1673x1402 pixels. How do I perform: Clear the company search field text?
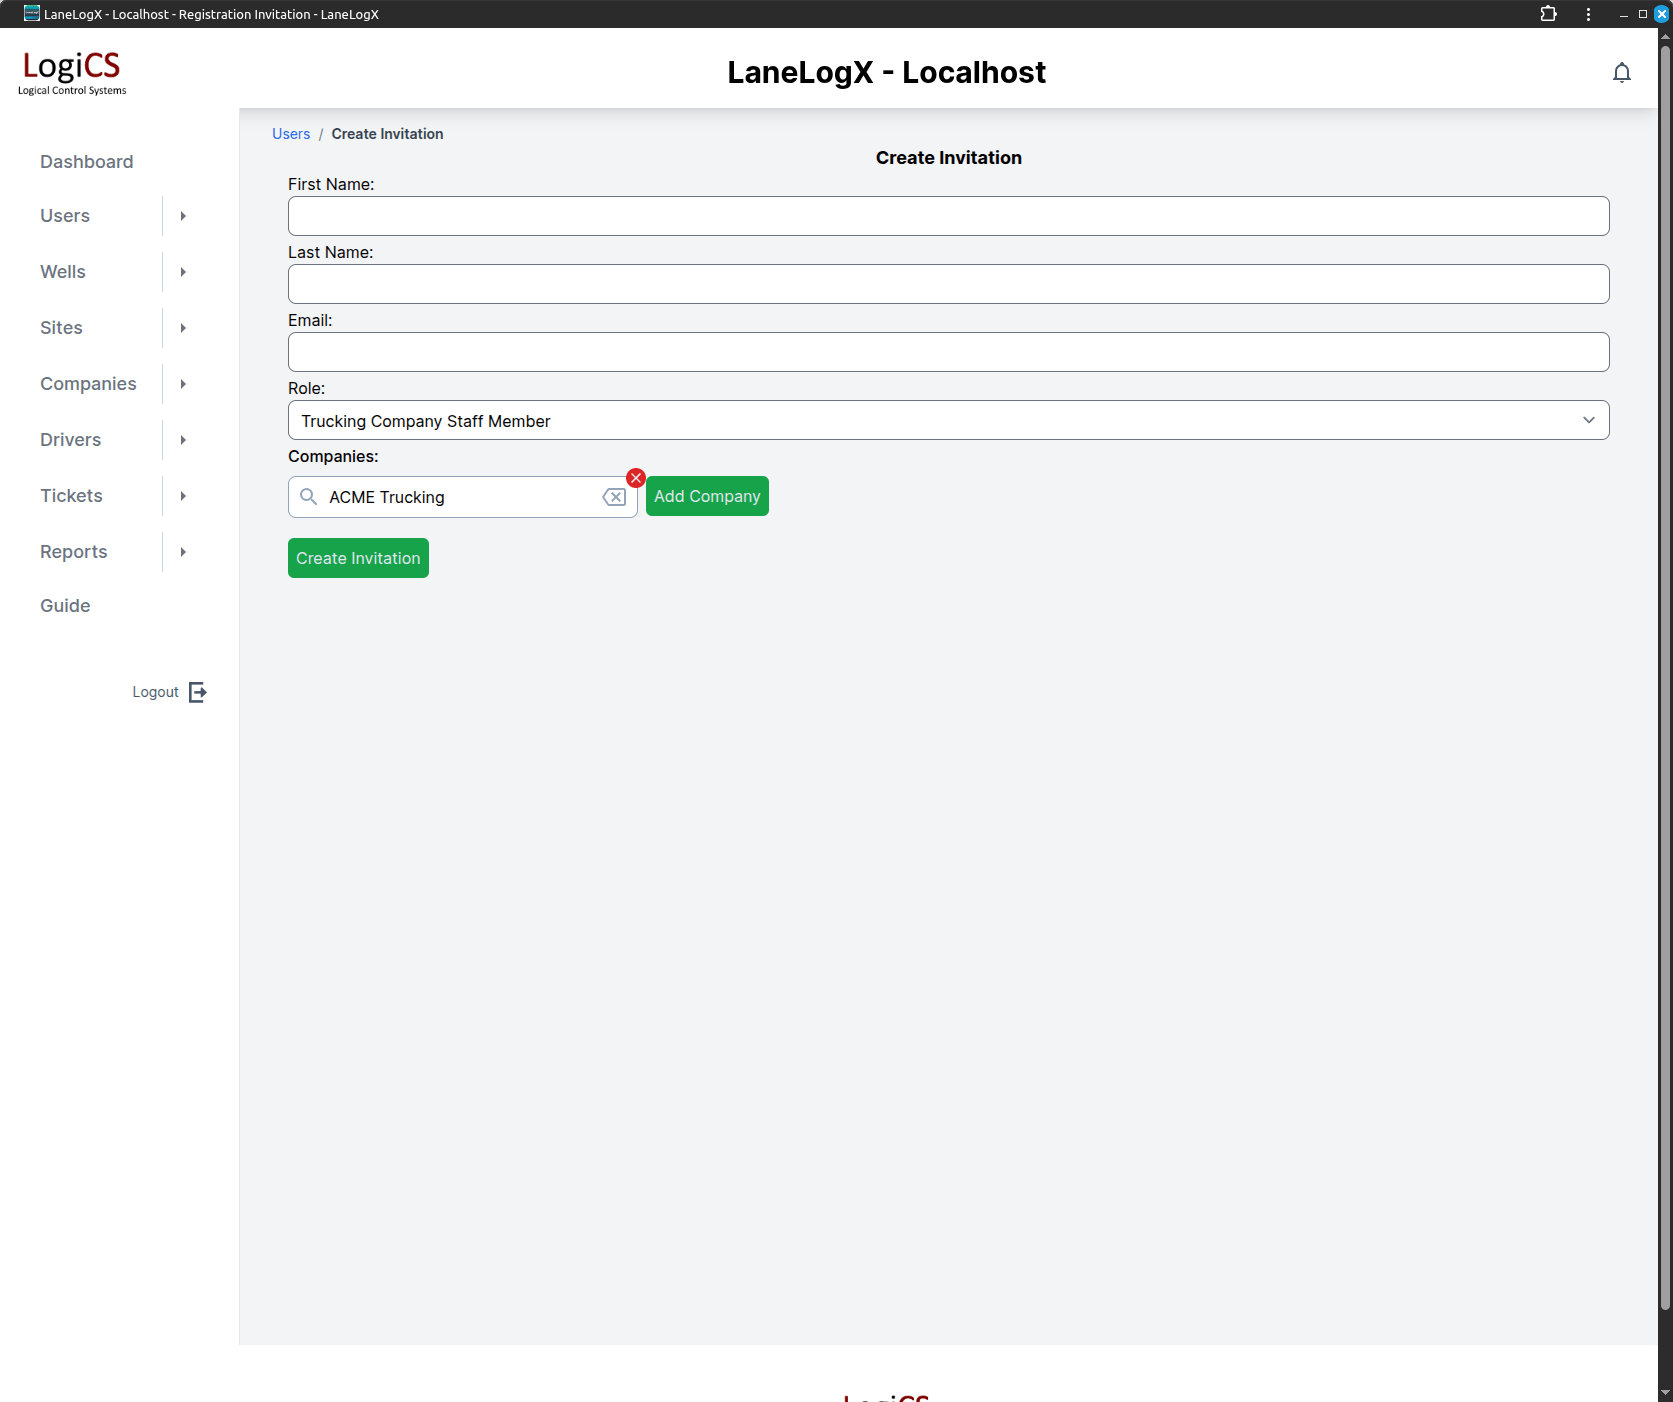pos(614,497)
